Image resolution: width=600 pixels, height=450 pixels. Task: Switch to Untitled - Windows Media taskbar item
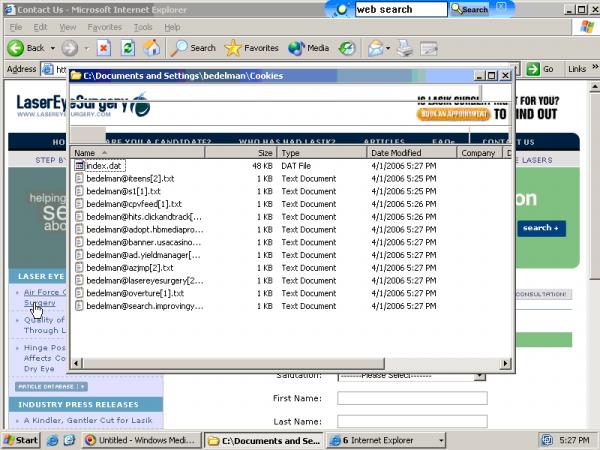pos(142,440)
